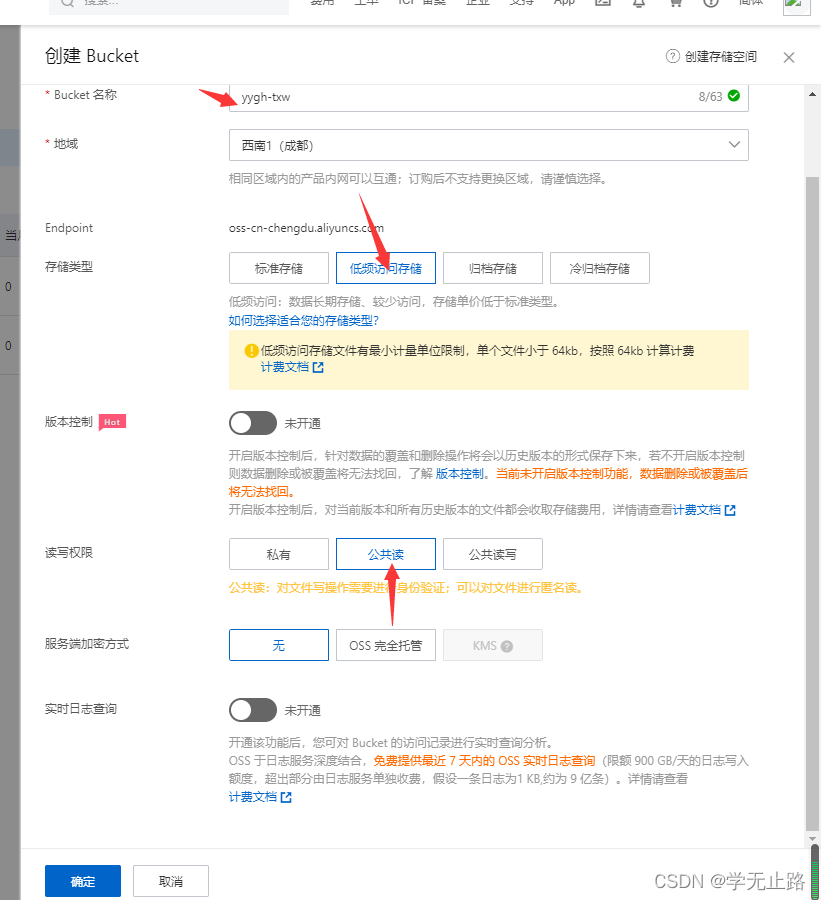Select 私有 read/write permission
Screen dimensions: 821x900
pos(279,554)
